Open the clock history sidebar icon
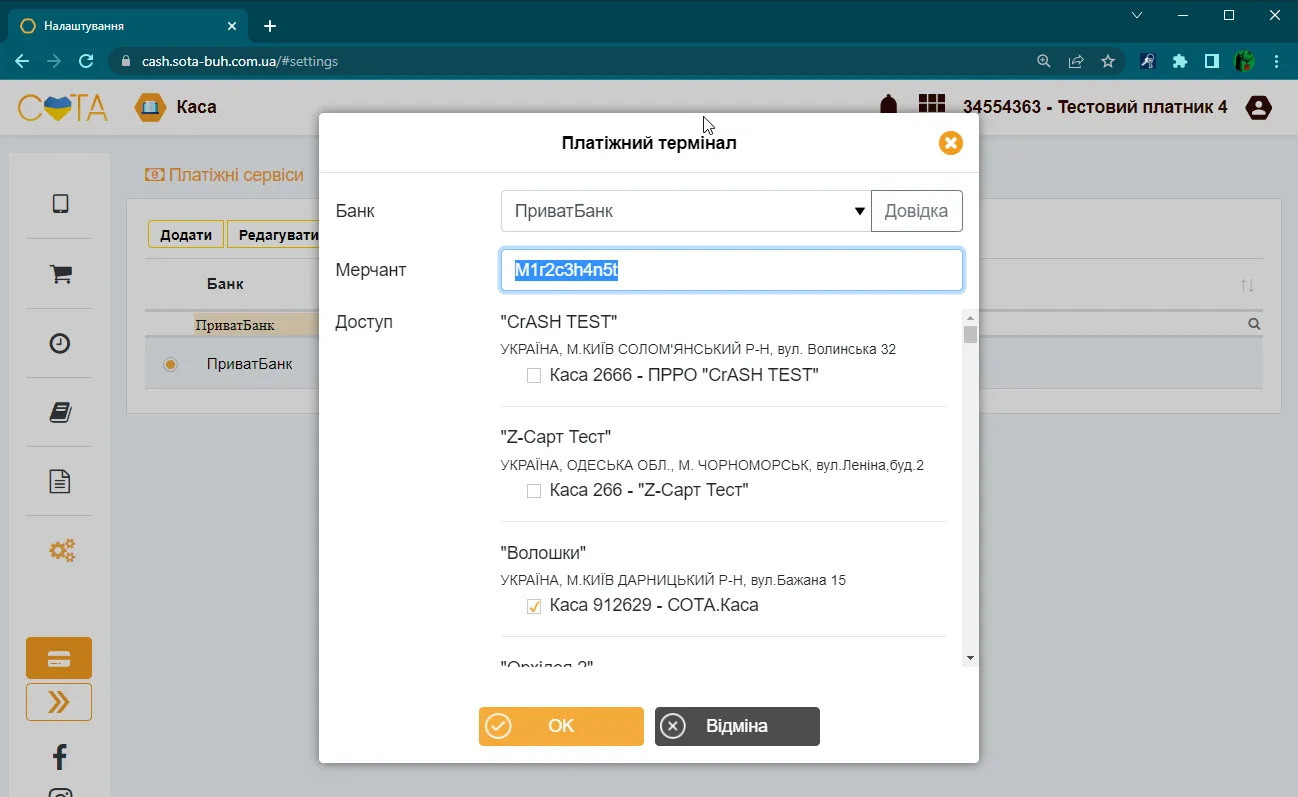 coord(60,343)
